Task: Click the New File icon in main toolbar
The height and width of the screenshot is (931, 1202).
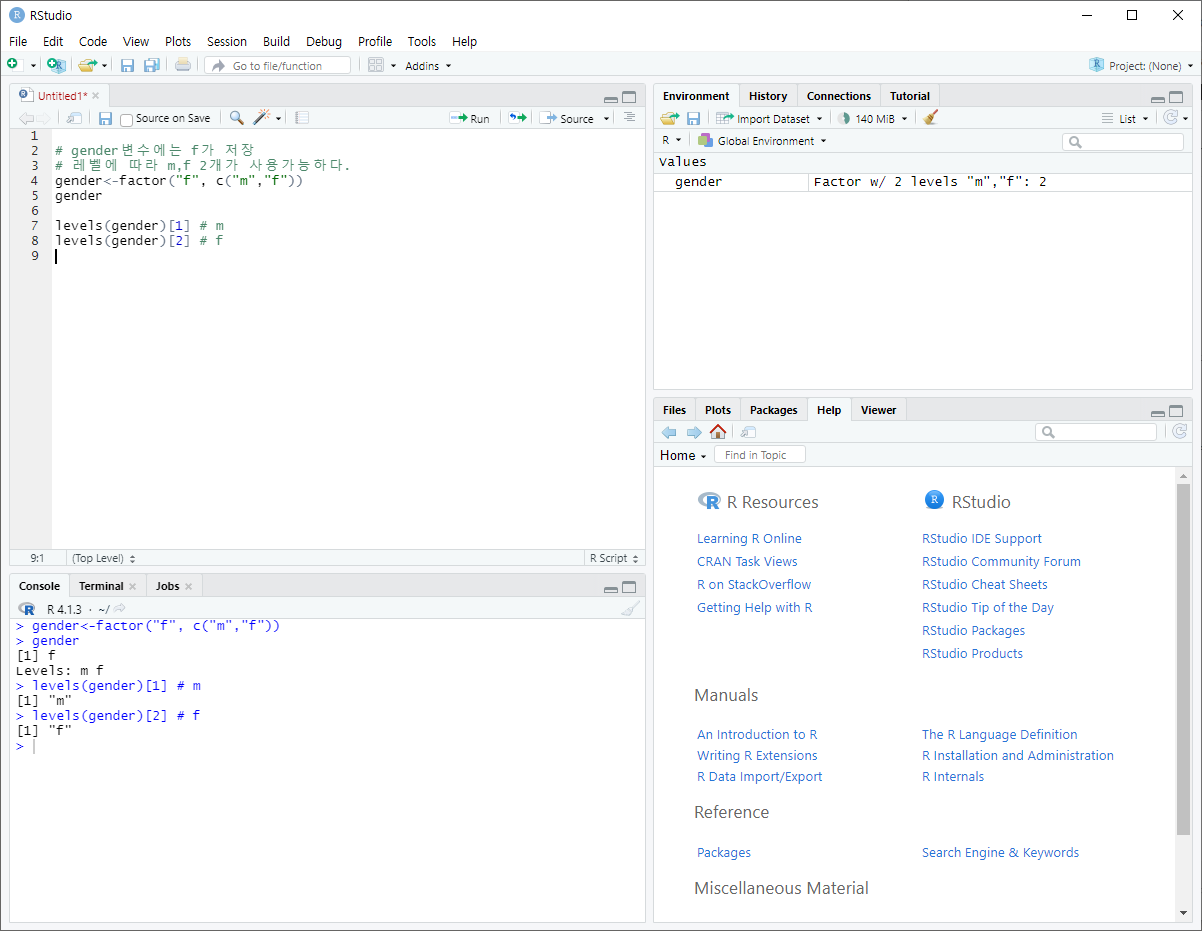Action: point(13,64)
